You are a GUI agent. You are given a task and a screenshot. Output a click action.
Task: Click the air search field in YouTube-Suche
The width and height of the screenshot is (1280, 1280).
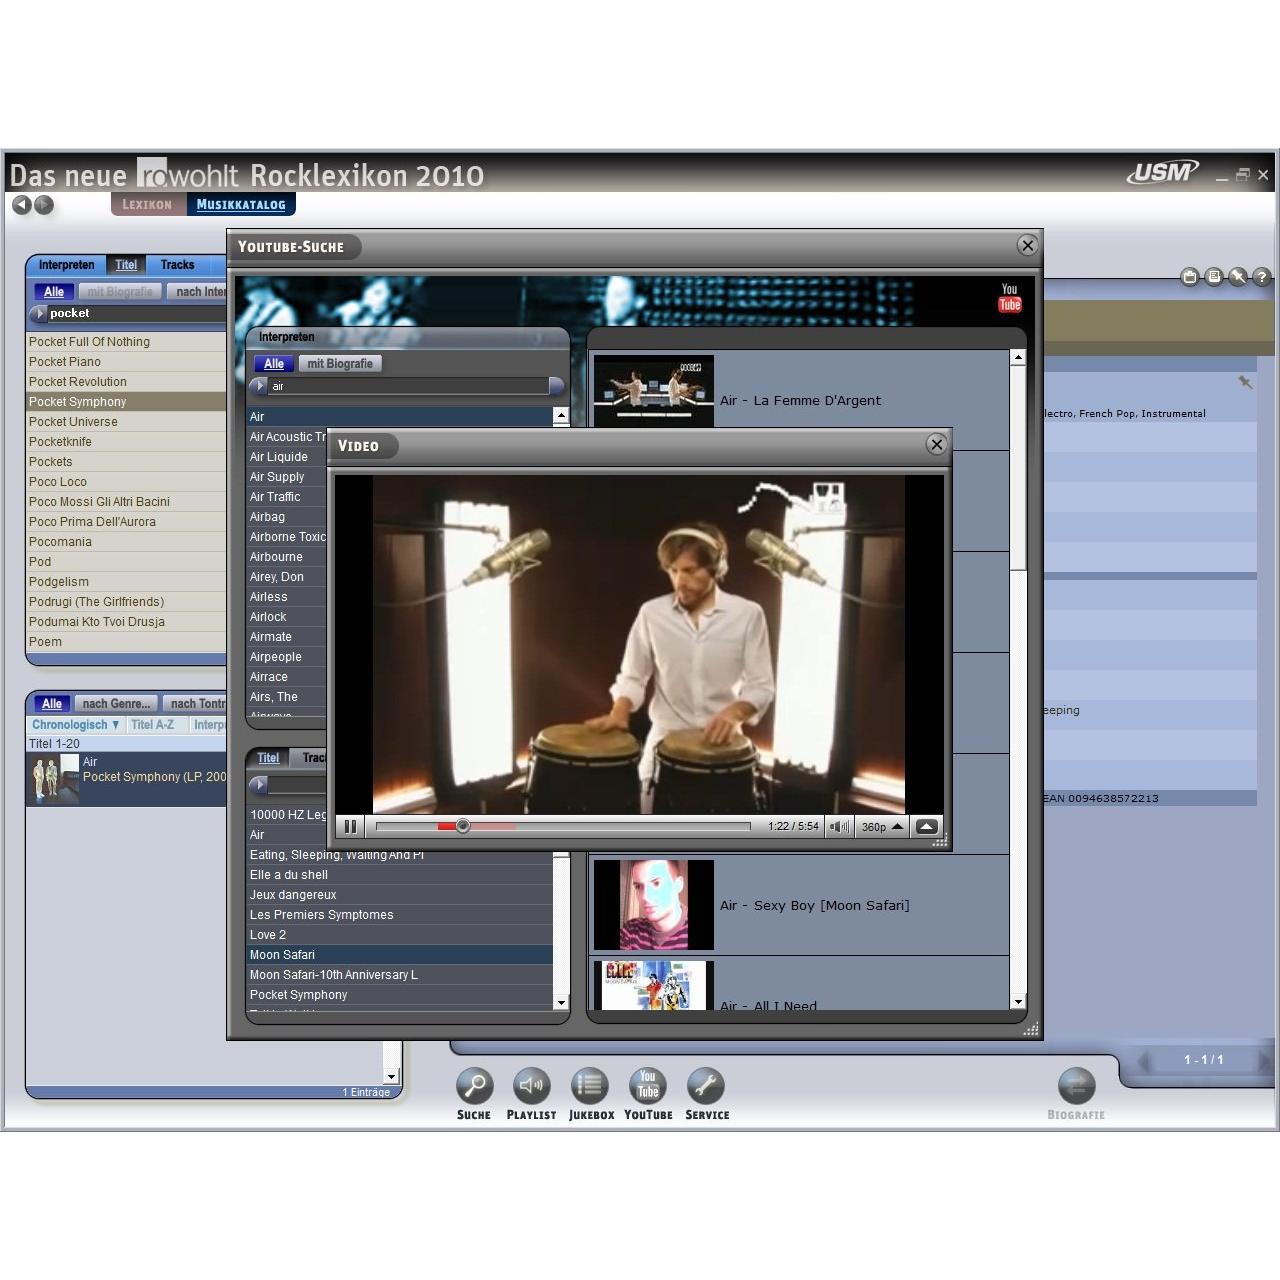tap(408, 386)
